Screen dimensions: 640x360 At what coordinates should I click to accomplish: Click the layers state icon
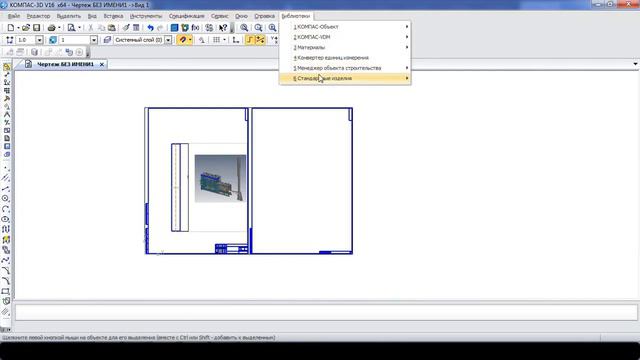[x=107, y=40]
